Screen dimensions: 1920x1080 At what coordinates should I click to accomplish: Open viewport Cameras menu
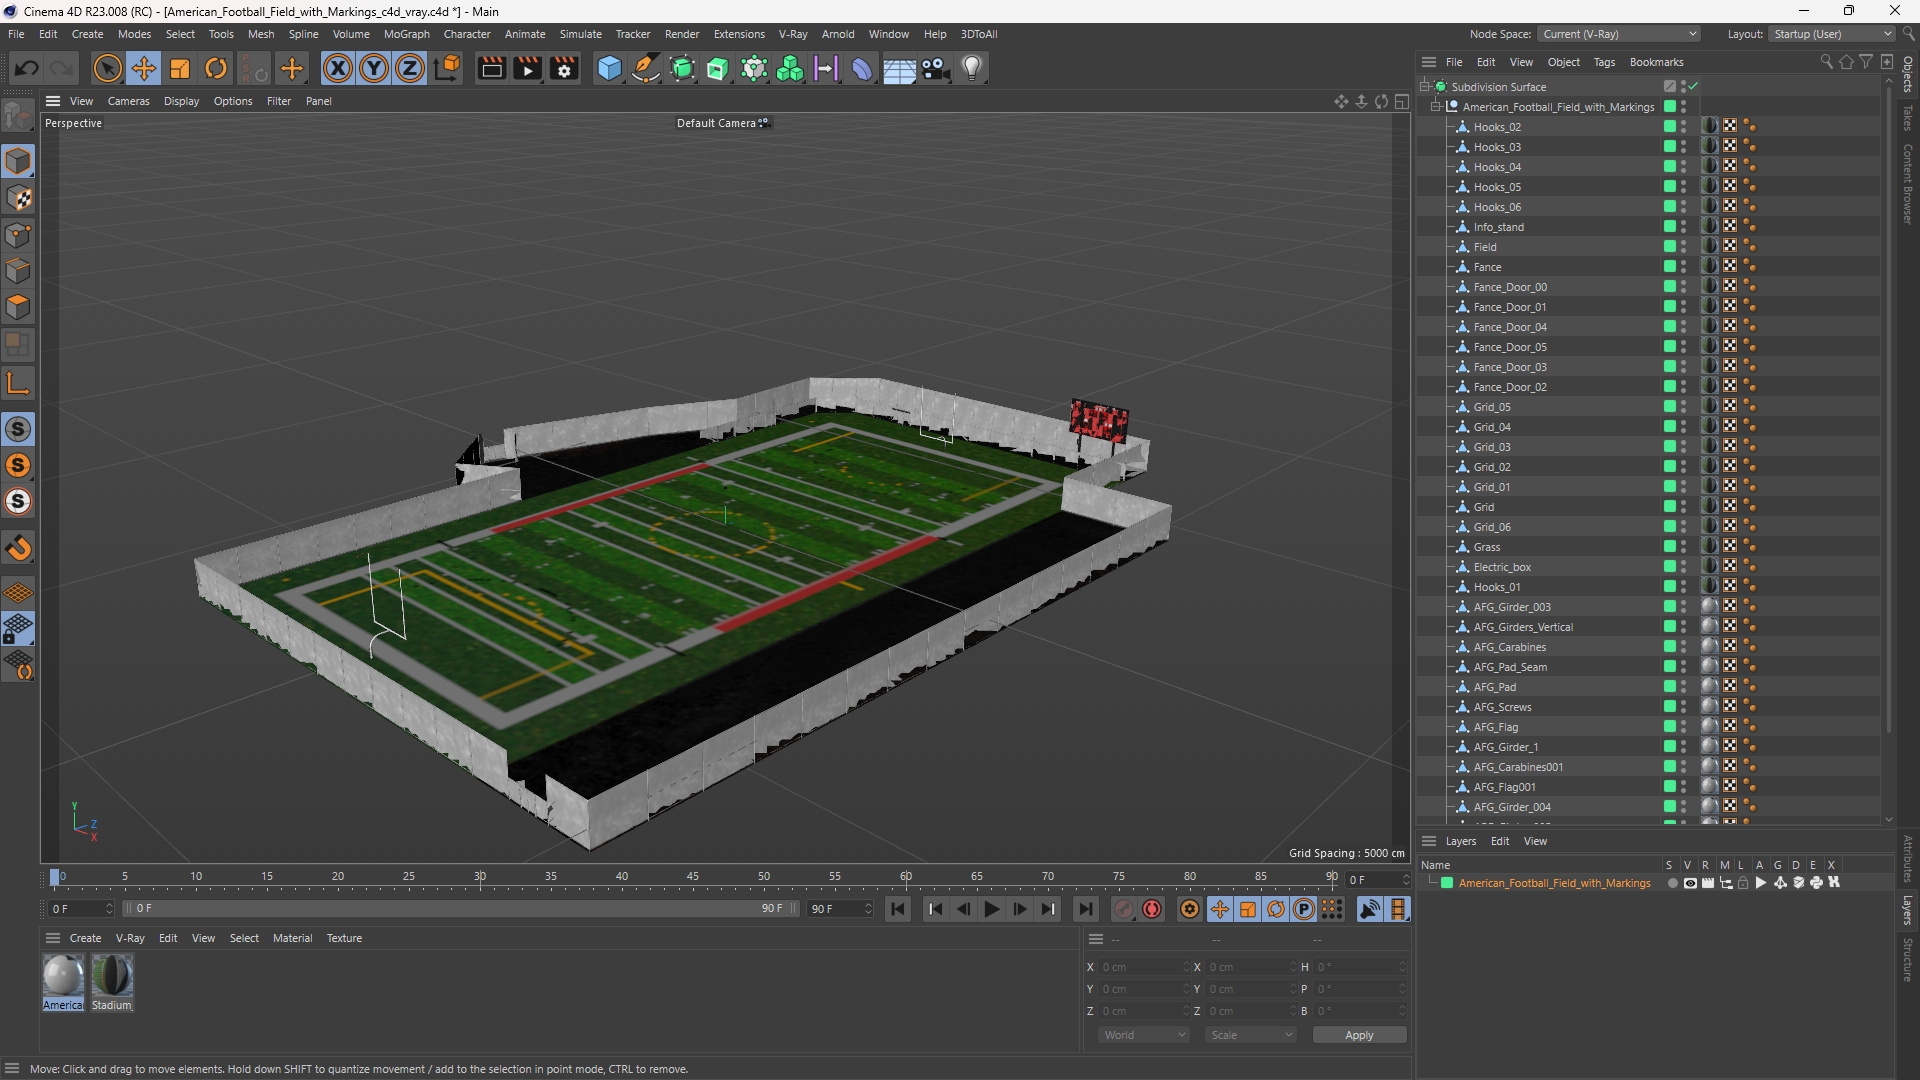128,101
